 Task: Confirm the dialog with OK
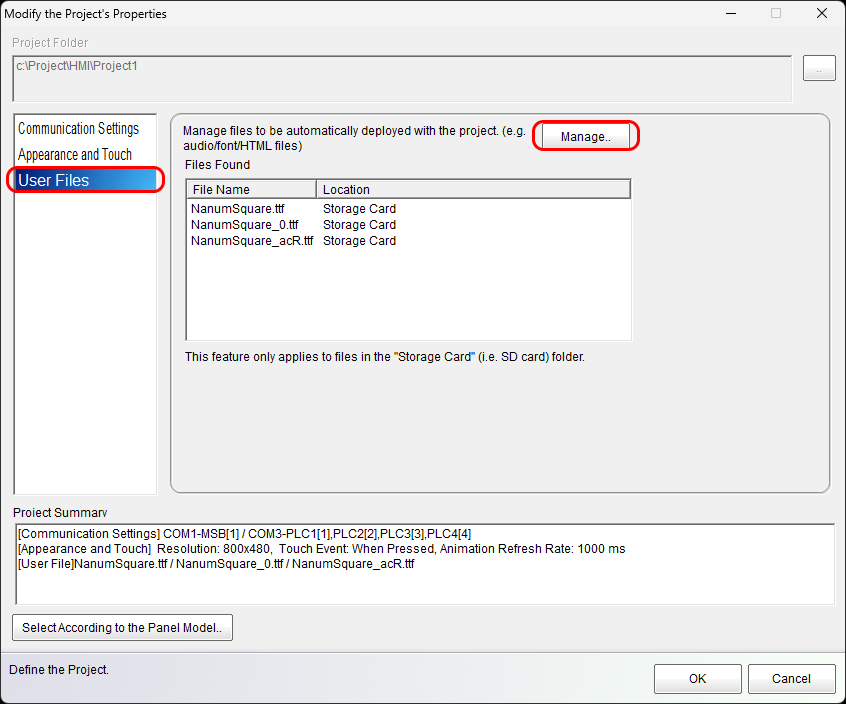pos(697,679)
